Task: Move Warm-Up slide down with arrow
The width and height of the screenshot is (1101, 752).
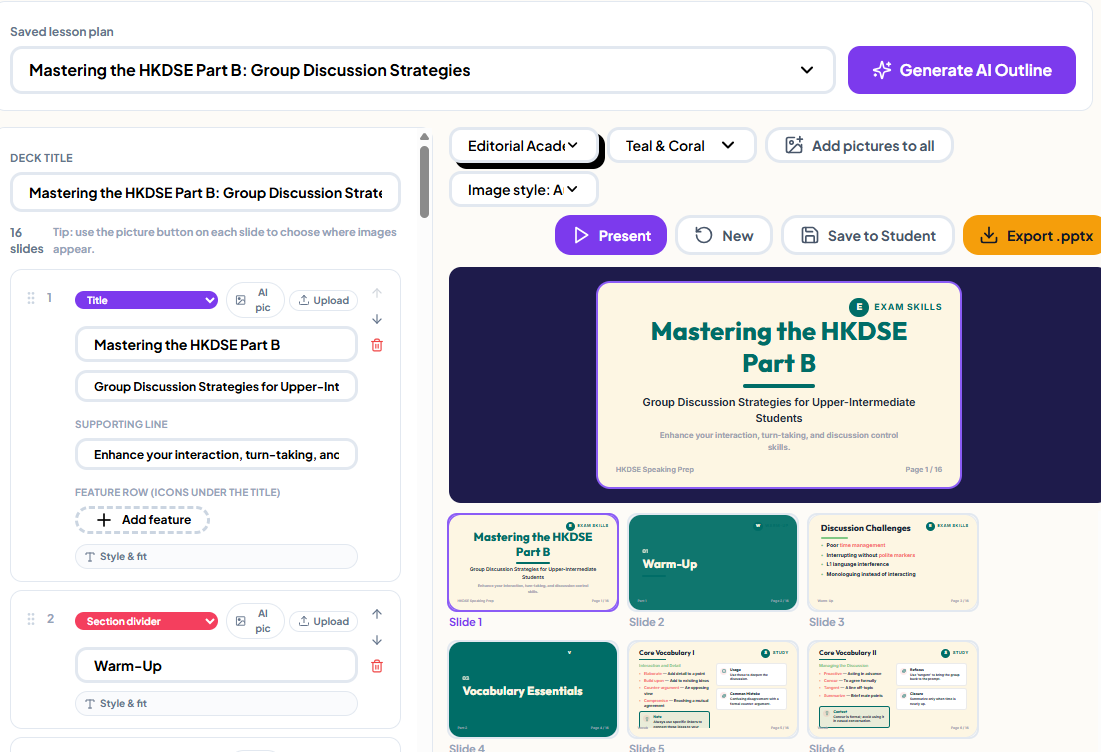Action: 377,640
